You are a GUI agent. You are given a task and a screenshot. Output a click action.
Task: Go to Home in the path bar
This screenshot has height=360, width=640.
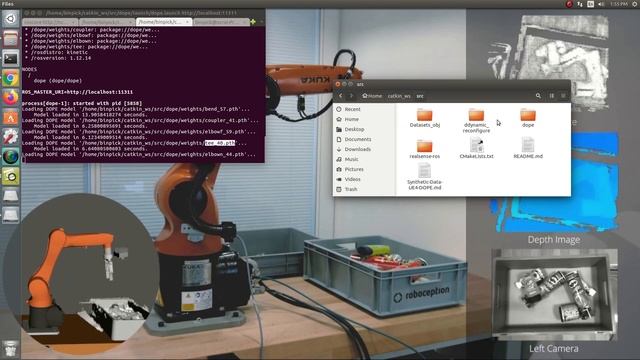click(x=372, y=96)
